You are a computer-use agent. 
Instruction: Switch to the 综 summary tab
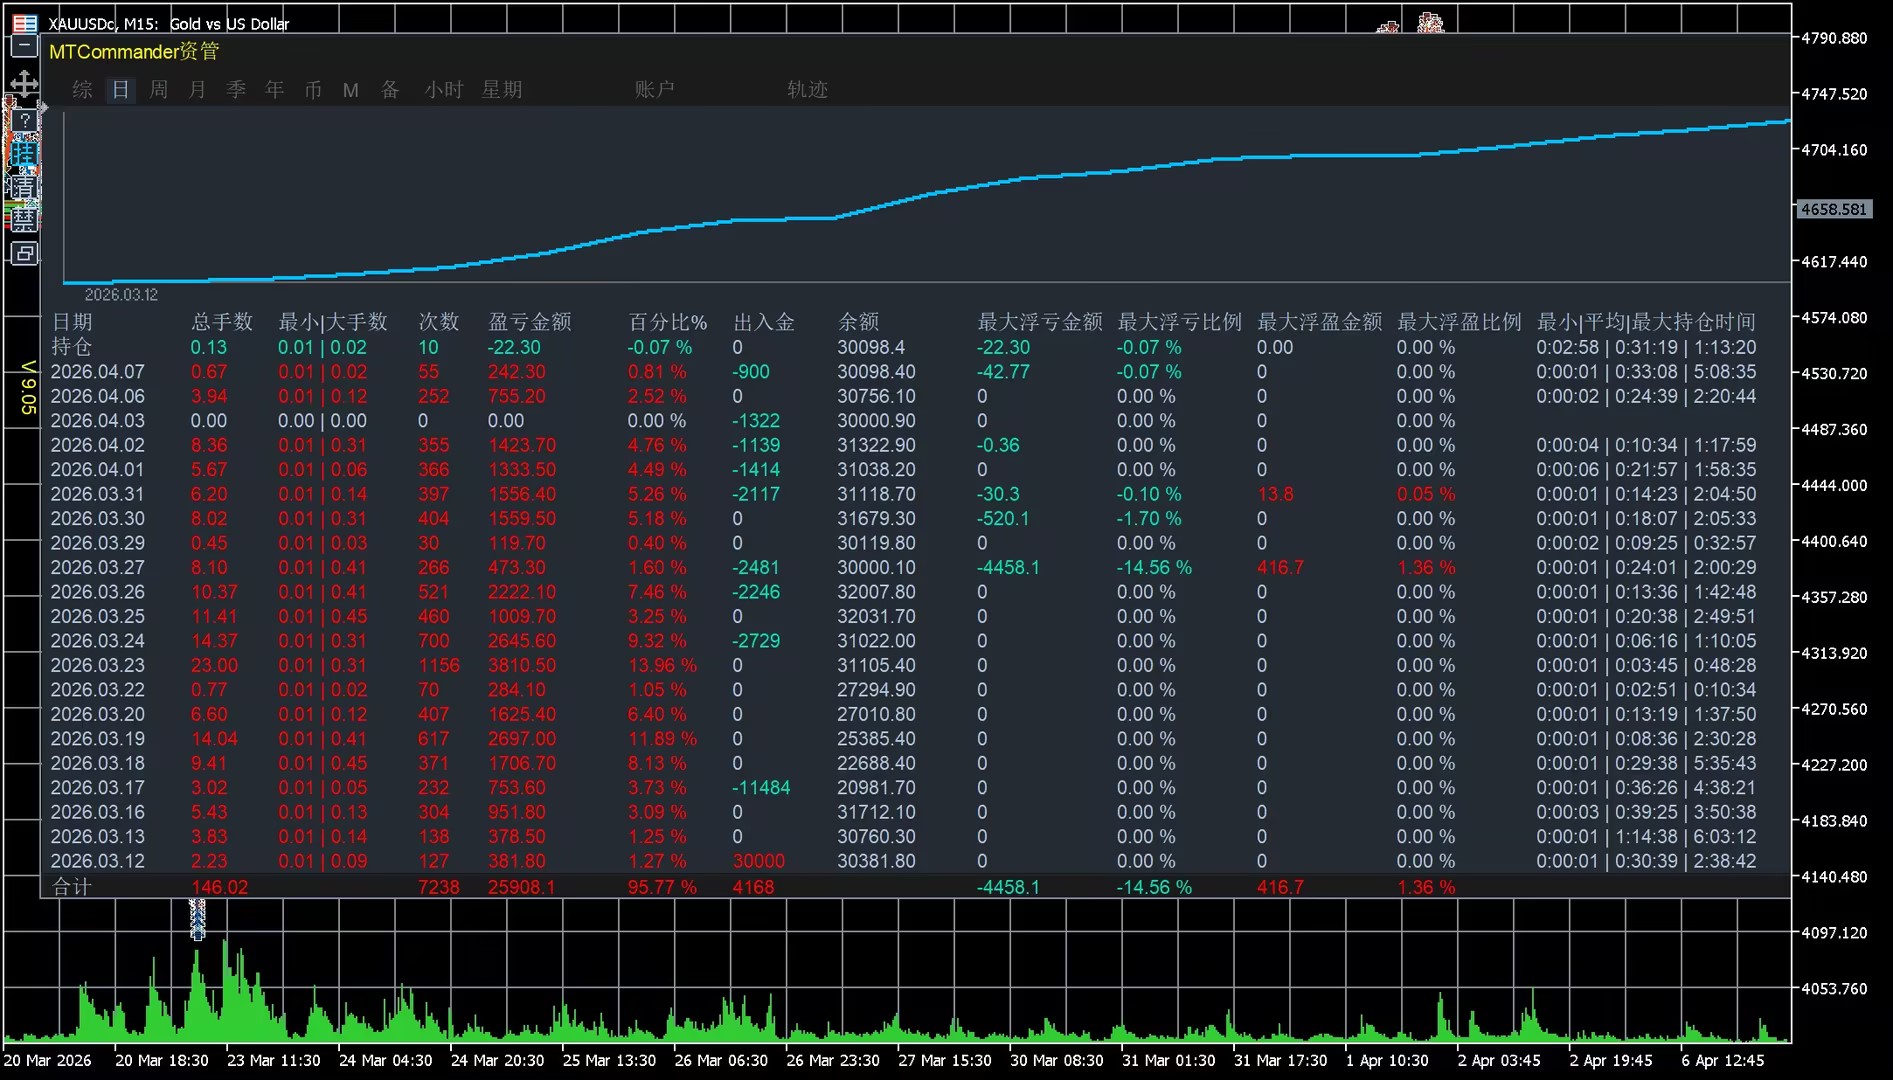click(83, 90)
